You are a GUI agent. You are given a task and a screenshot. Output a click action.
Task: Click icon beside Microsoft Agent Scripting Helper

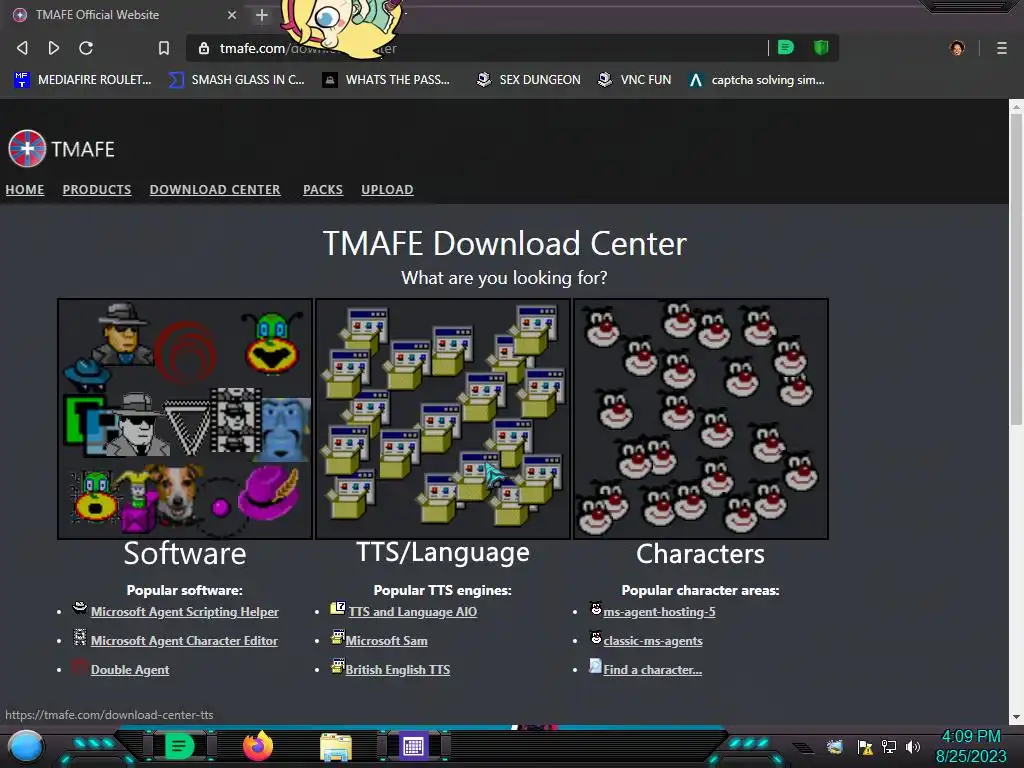tap(80, 608)
